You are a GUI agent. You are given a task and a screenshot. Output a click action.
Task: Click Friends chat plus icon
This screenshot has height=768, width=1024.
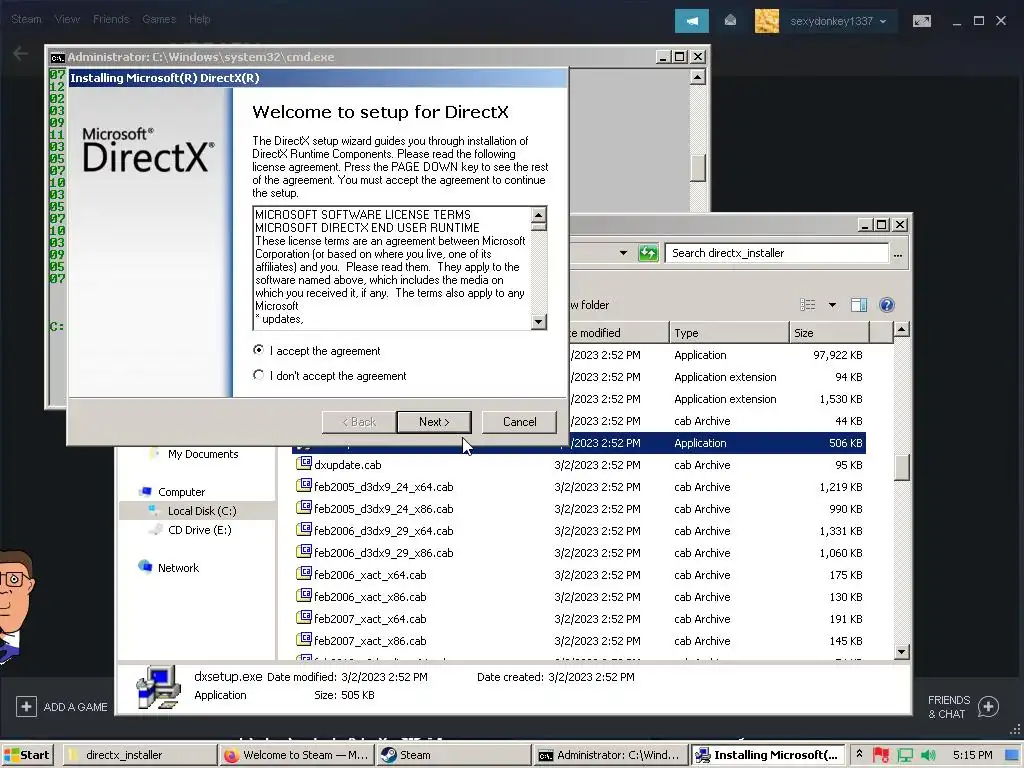(989, 707)
